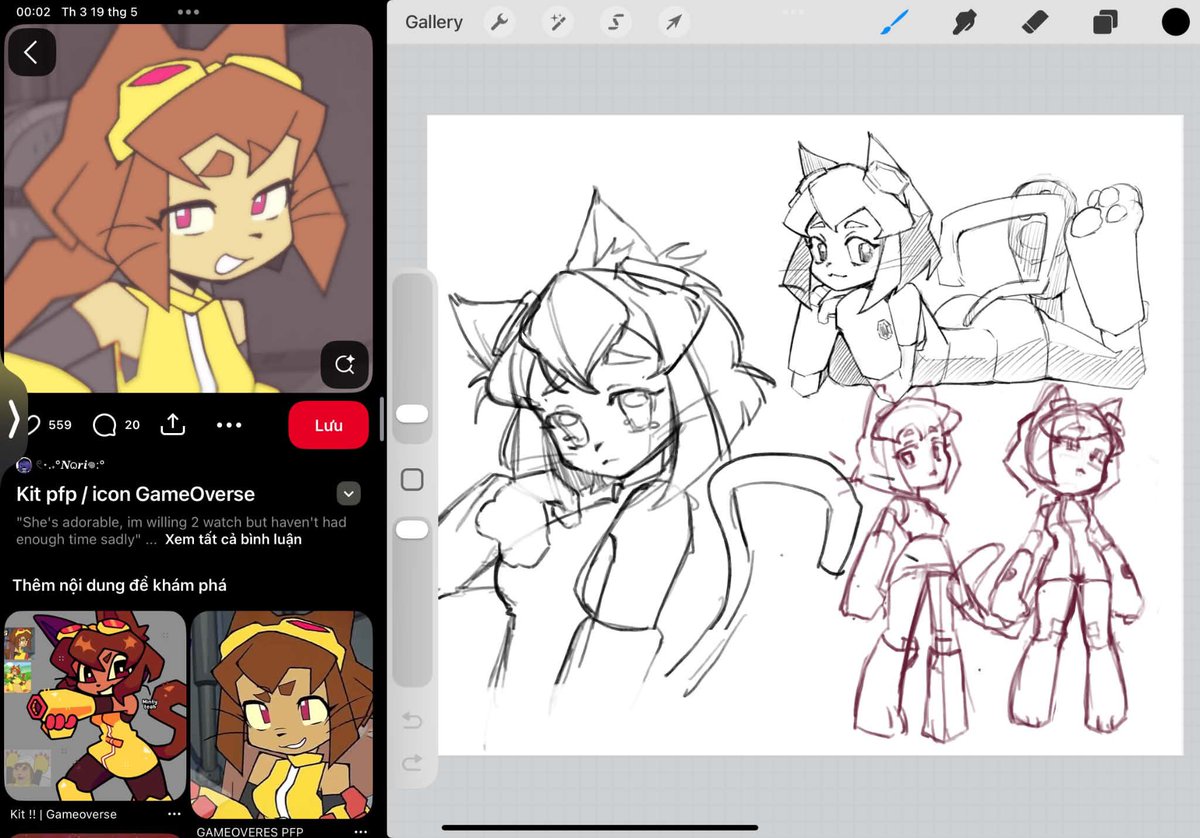Open the Kit !! | Gameoverse pin thumbnail
Screen dimensions: 1200x838
point(95,706)
